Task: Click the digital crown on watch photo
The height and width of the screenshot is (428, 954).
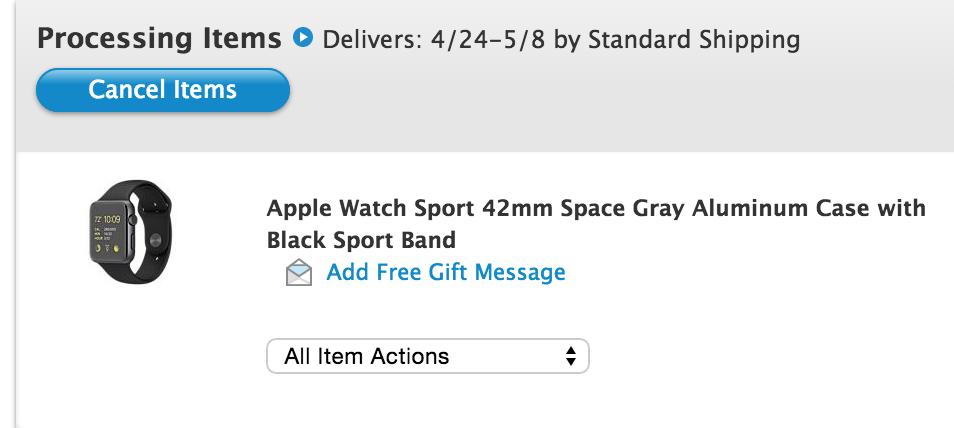Action: click(132, 219)
